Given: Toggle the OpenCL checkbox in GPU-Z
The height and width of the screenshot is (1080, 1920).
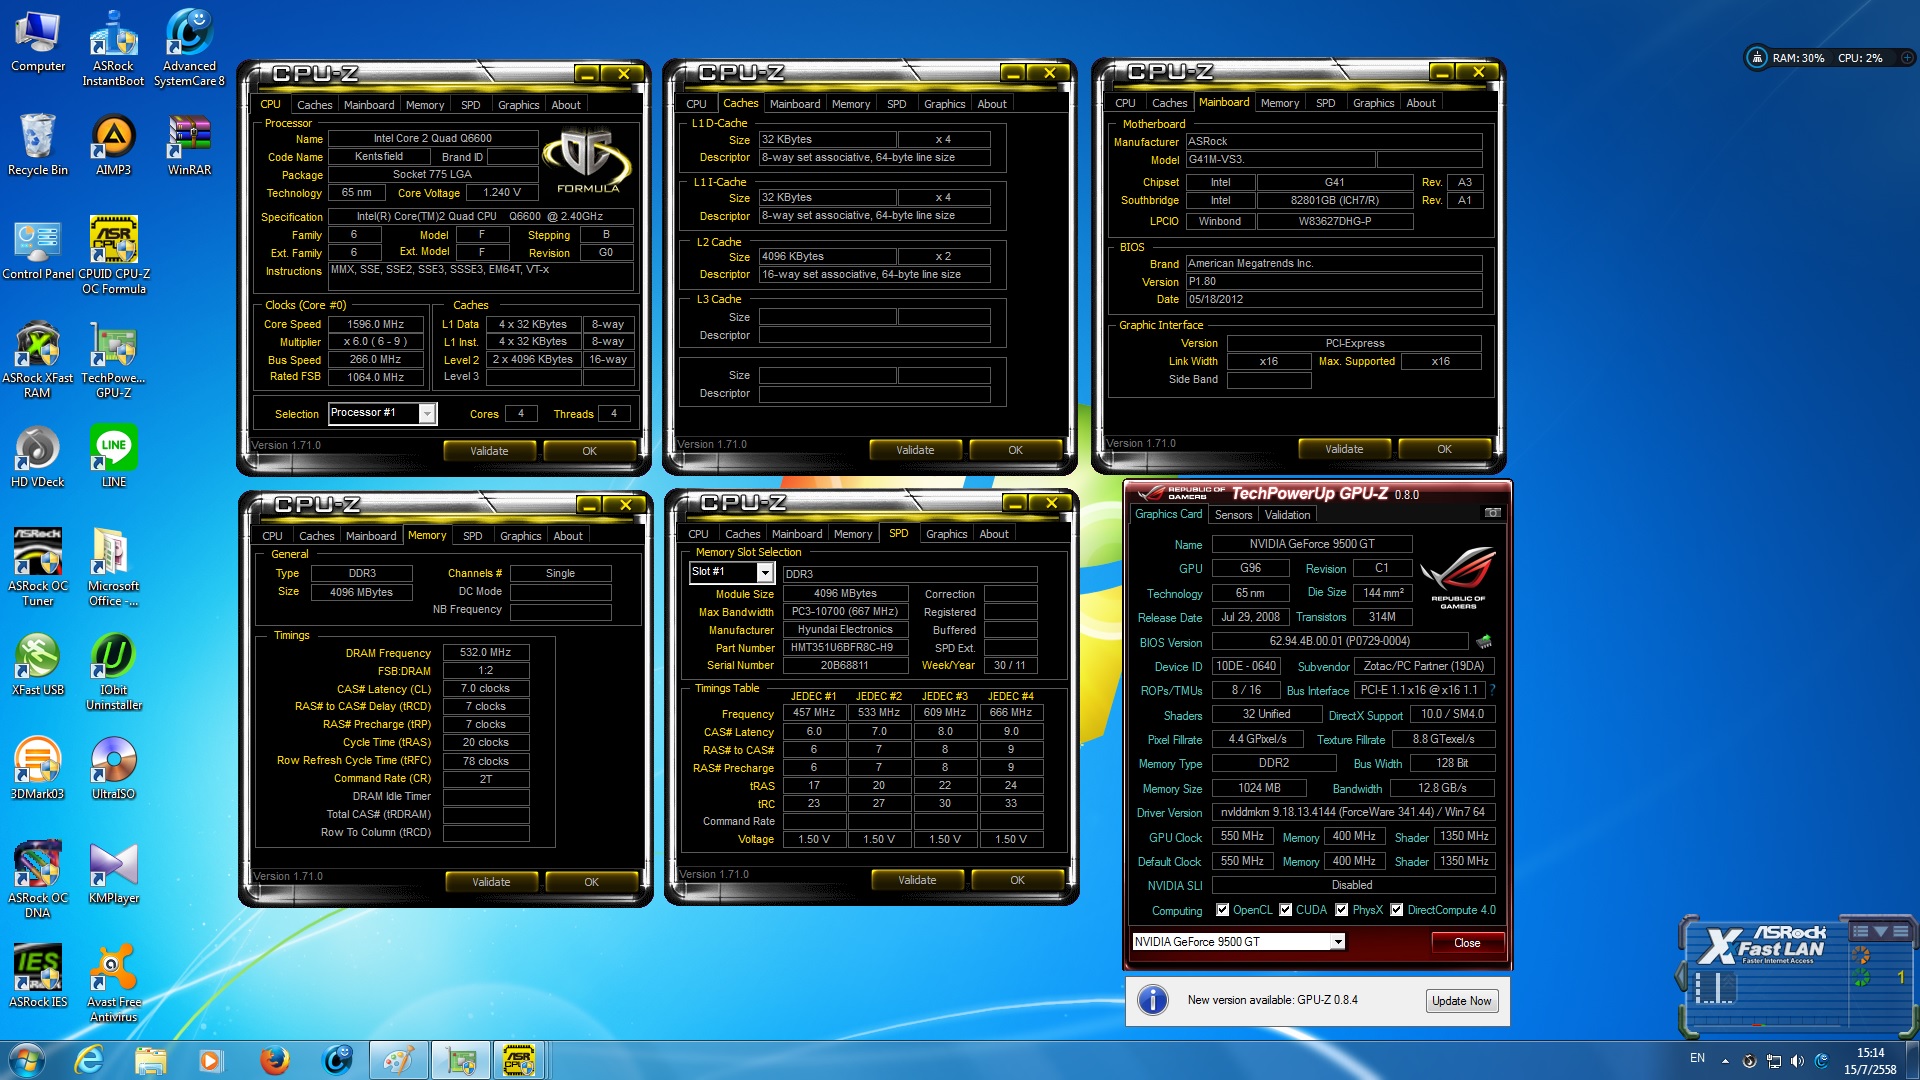Looking at the screenshot, I should [x=1222, y=910].
